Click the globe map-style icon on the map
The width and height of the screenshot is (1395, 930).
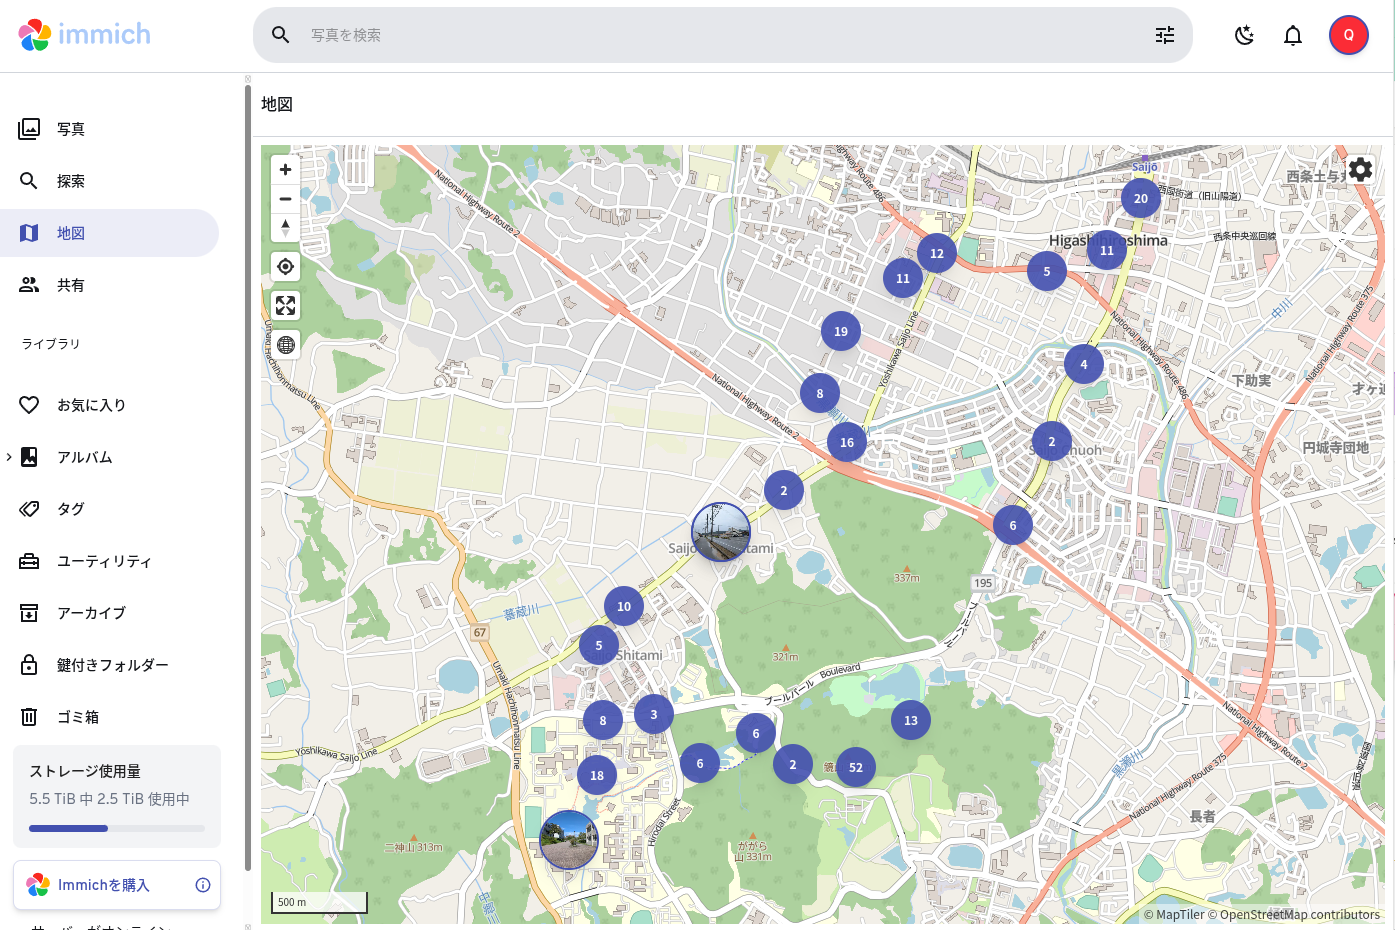pyautogui.click(x=285, y=344)
